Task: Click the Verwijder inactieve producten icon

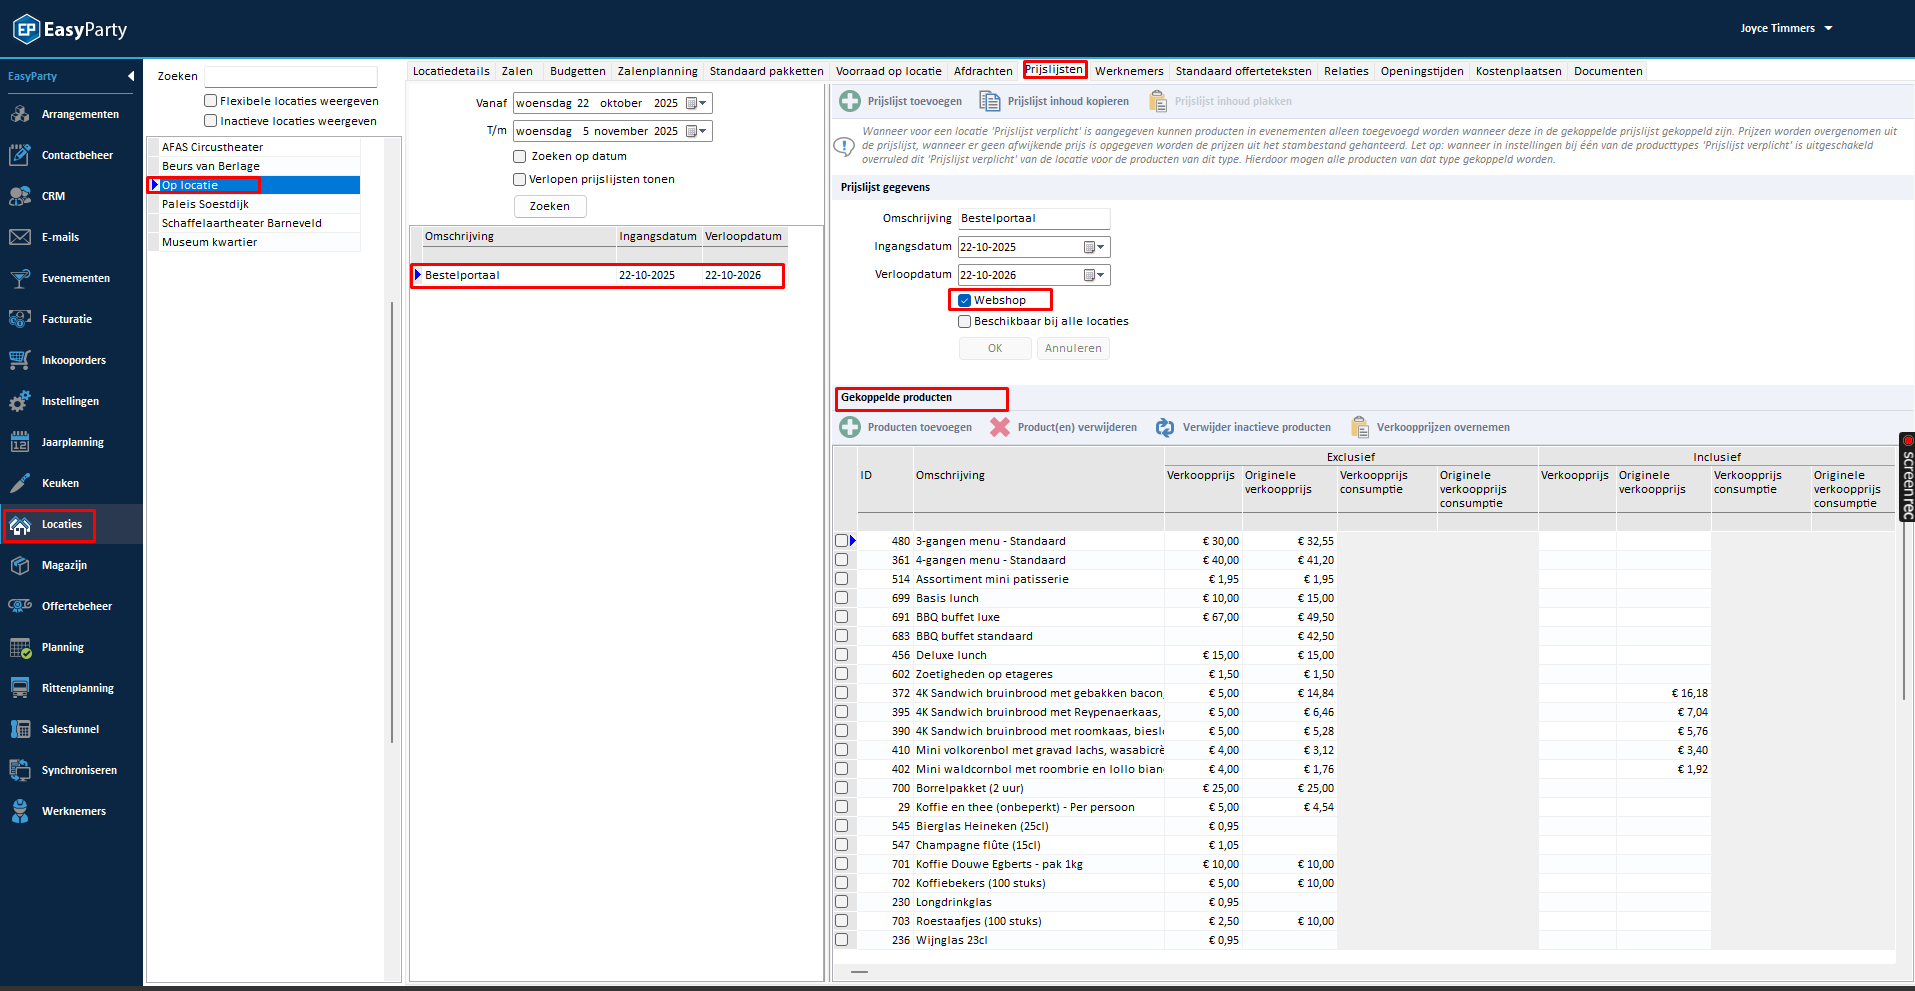Action: tap(1164, 427)
